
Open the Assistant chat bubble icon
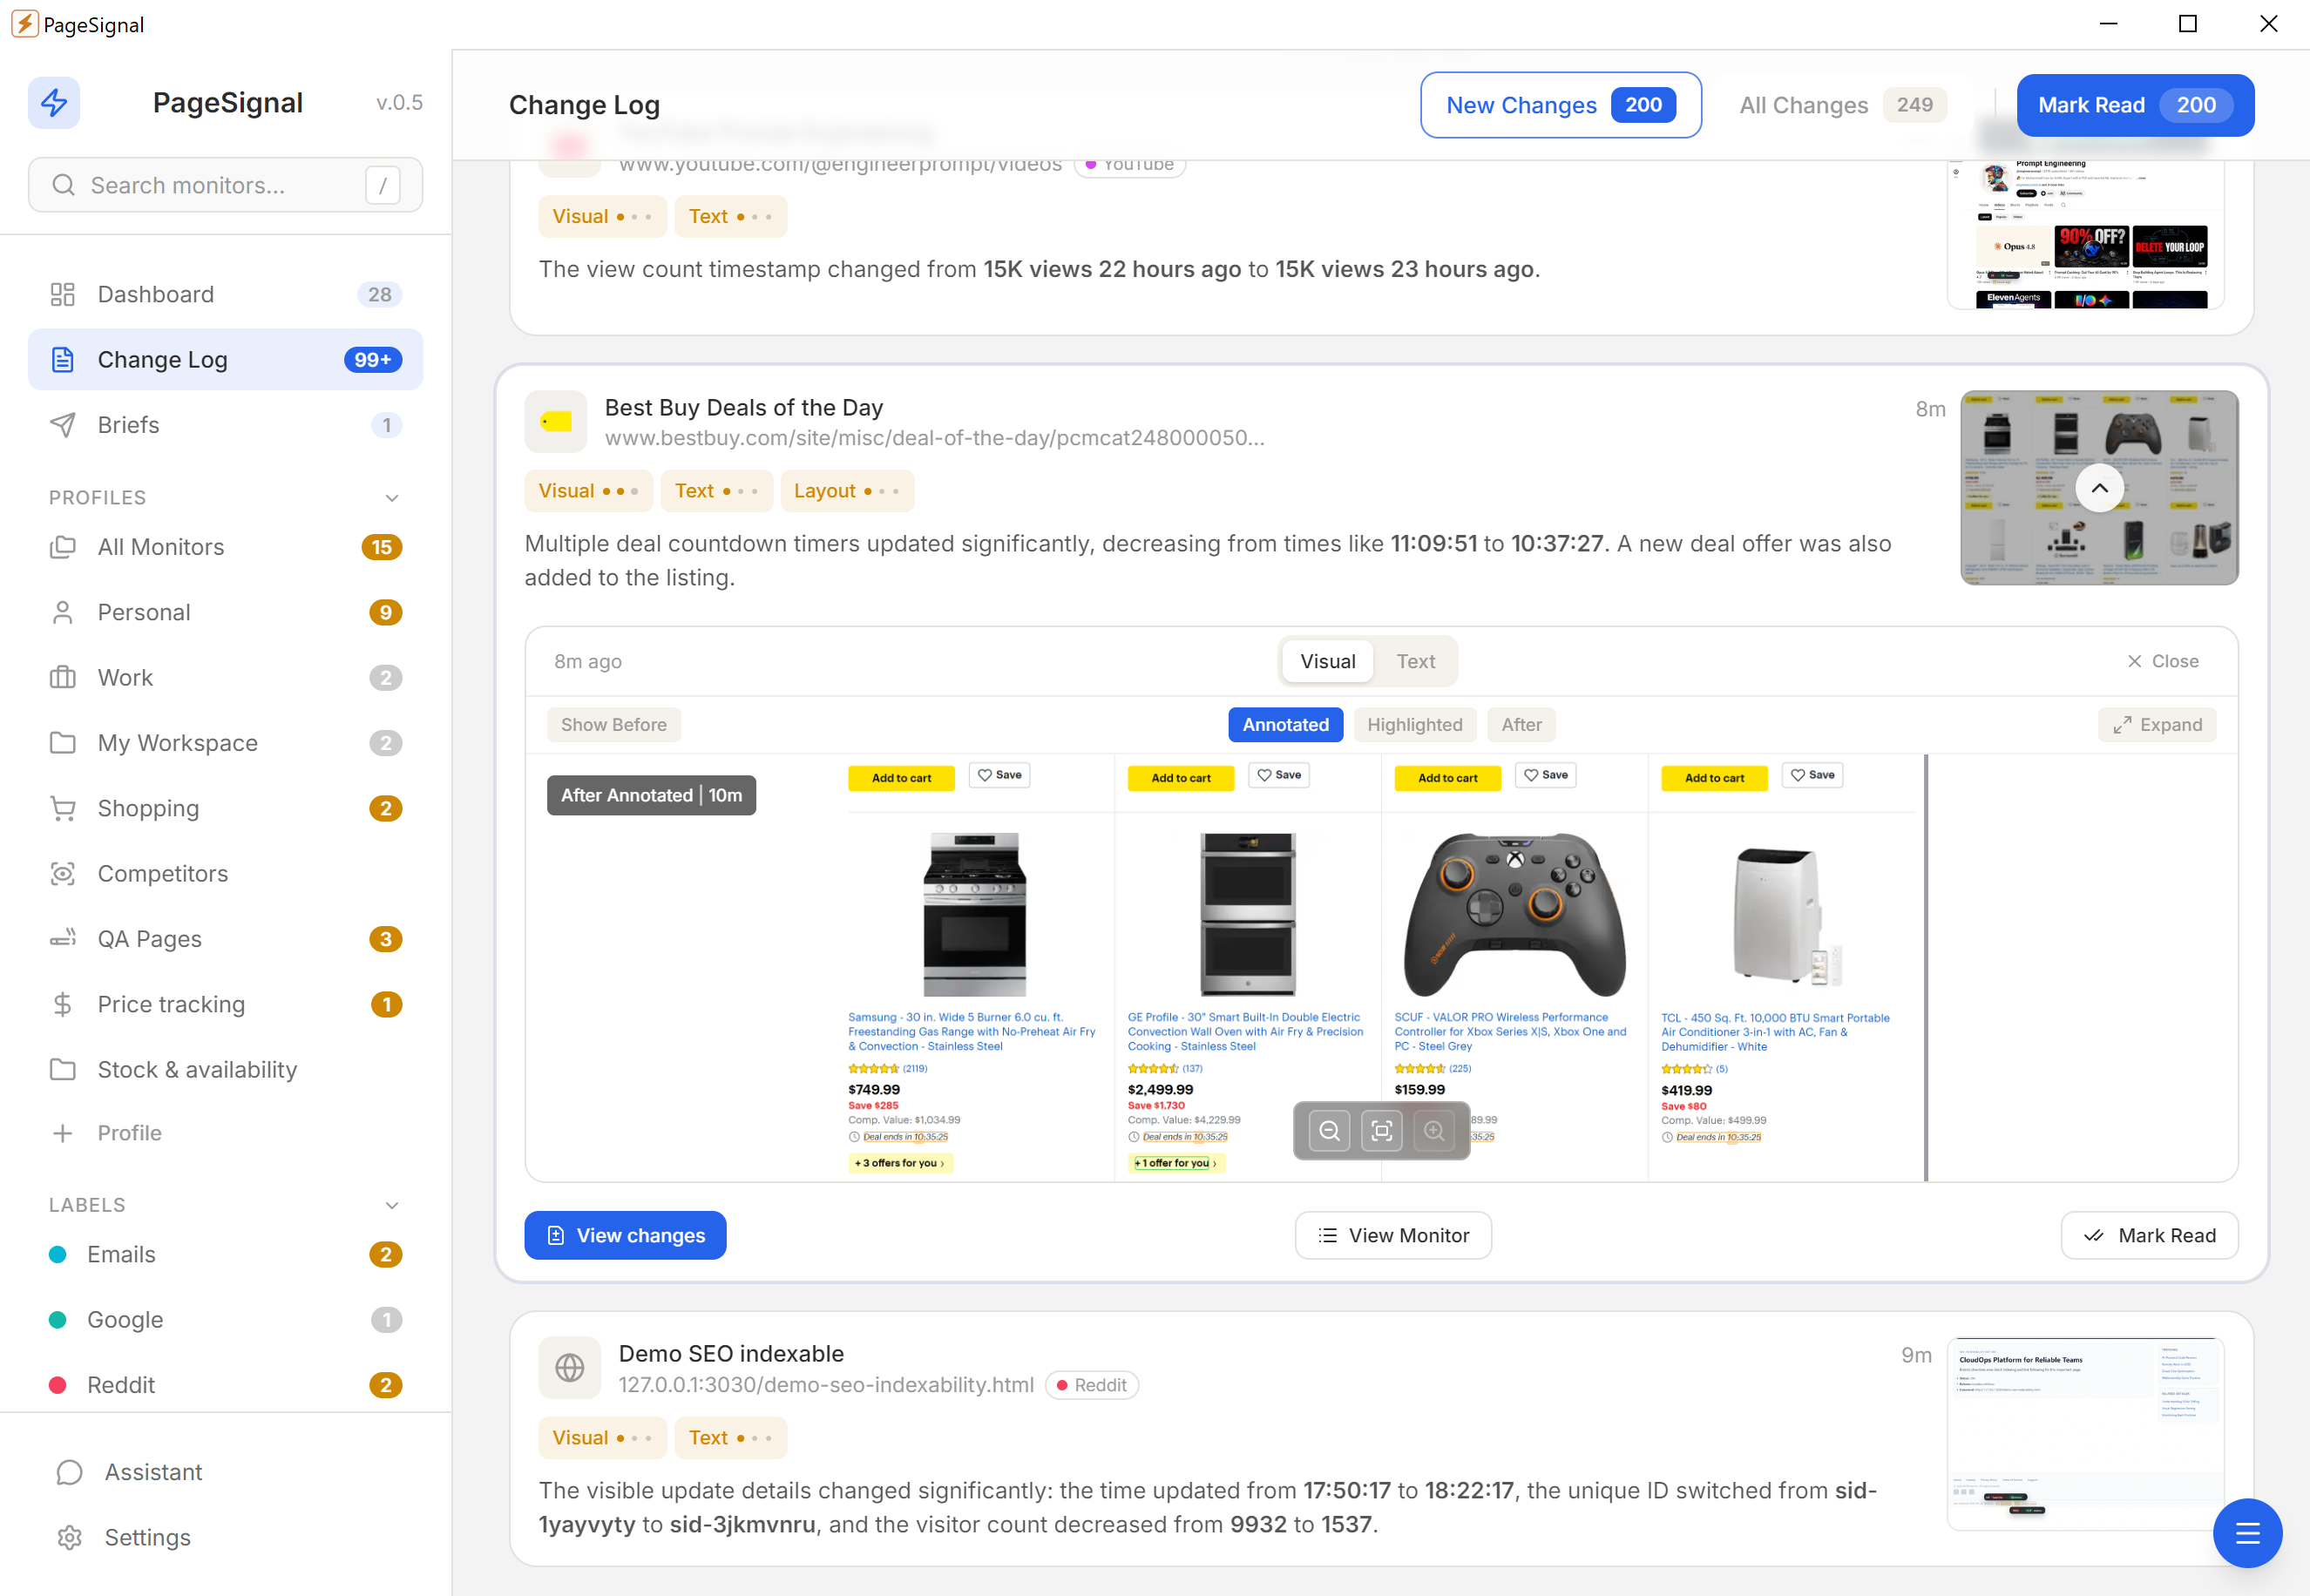(69, 1472)
